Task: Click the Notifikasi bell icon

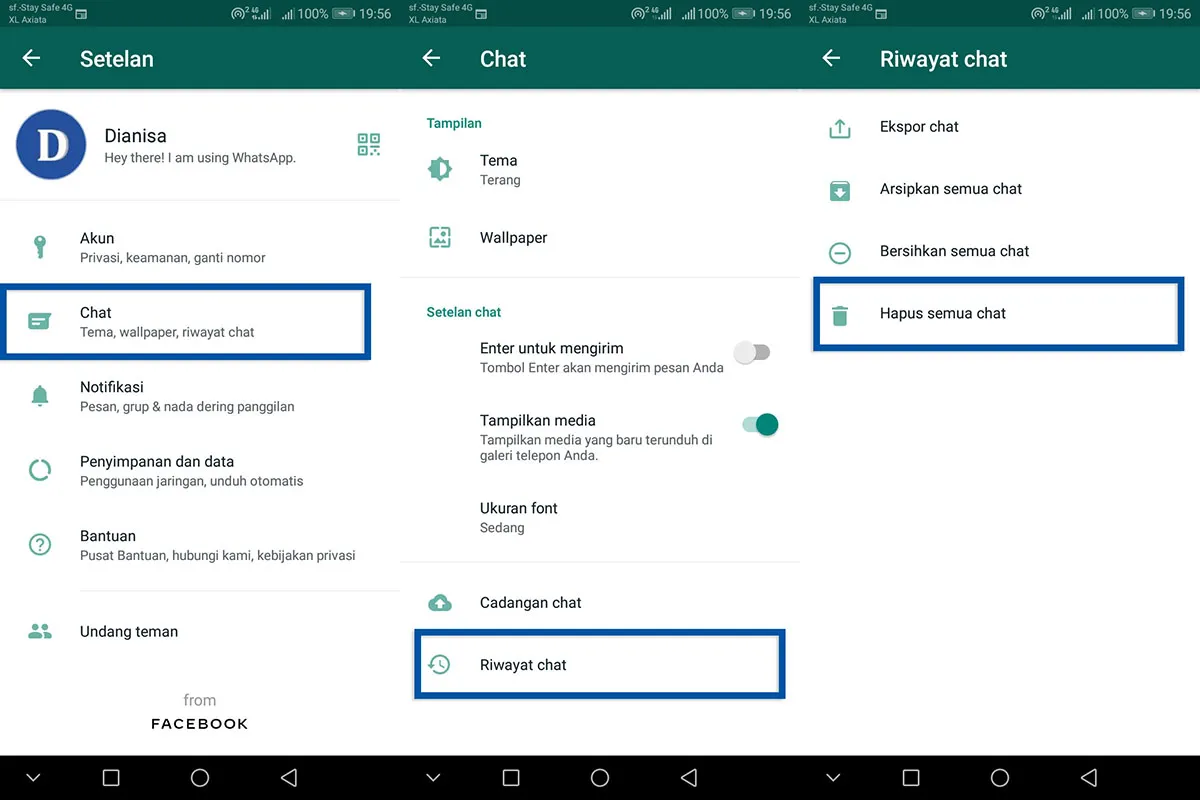Action: pos(40,395)
